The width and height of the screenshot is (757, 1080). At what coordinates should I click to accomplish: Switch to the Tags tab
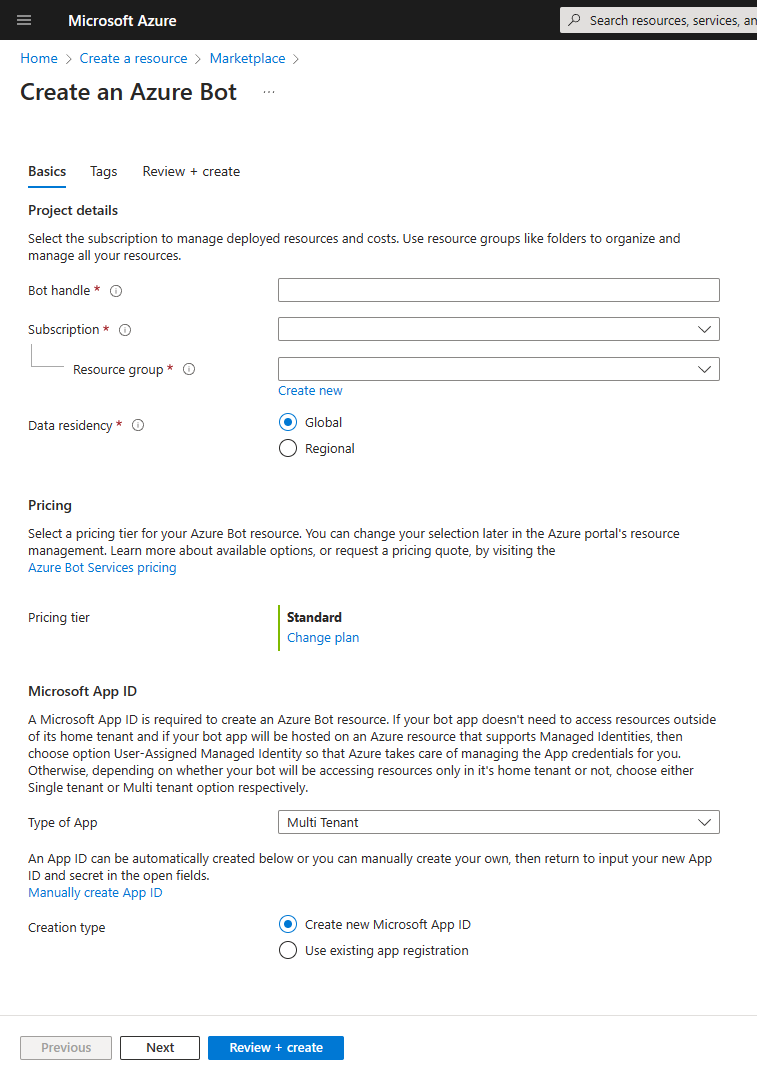(103, 171)
